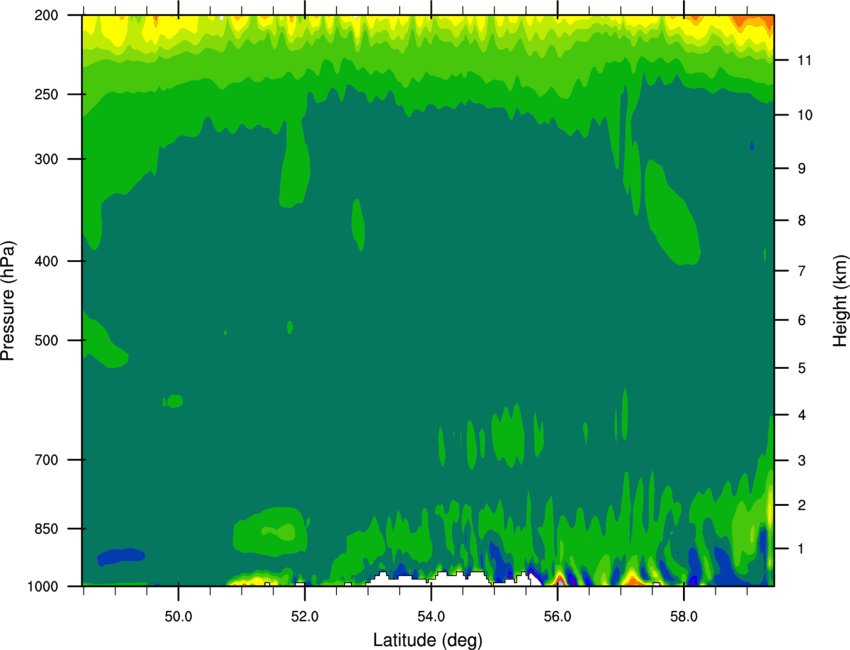Screen dimensions: 850x650
Task: Click the 1 km height tick label
Action: (802, 549)
